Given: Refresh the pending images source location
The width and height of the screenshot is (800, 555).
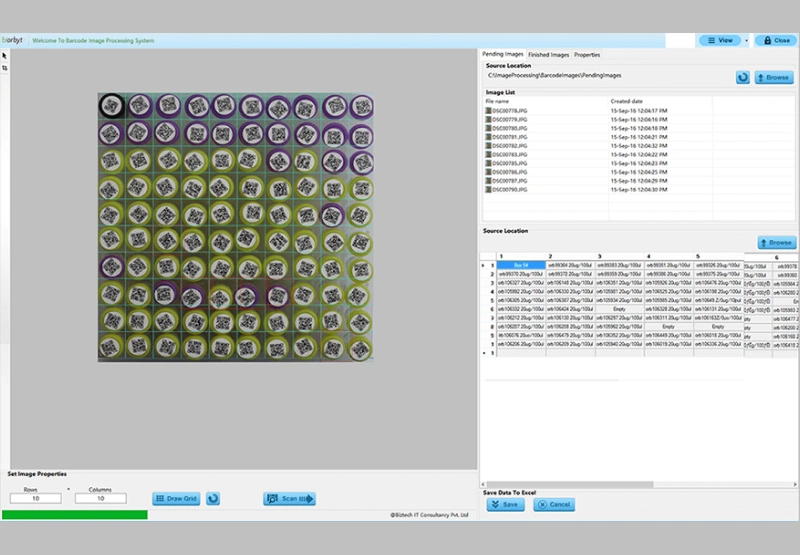Looking at the screenshot, I should coord(742,78).
